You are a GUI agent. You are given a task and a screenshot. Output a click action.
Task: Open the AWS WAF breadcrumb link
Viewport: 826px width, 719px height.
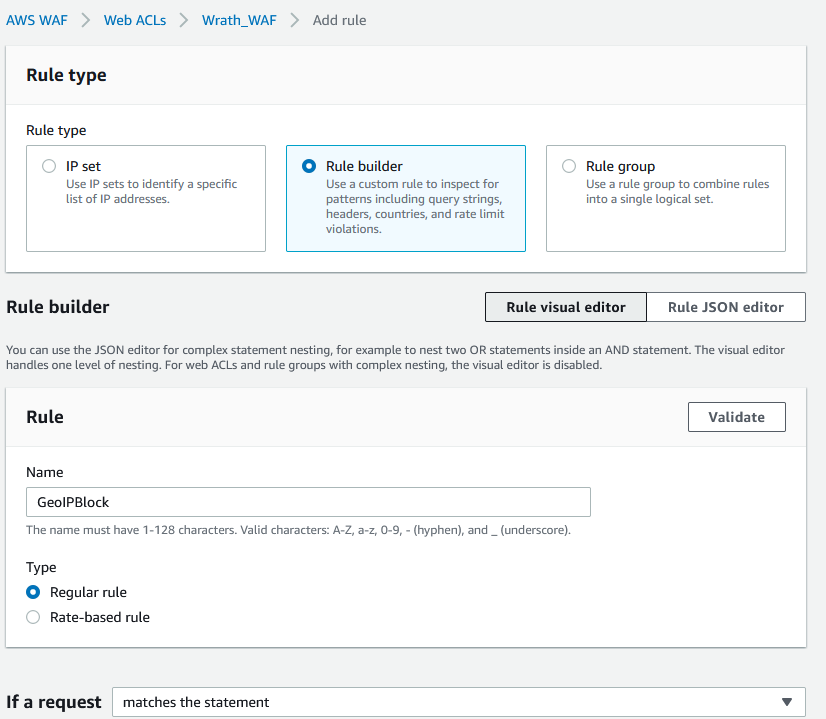39,20
